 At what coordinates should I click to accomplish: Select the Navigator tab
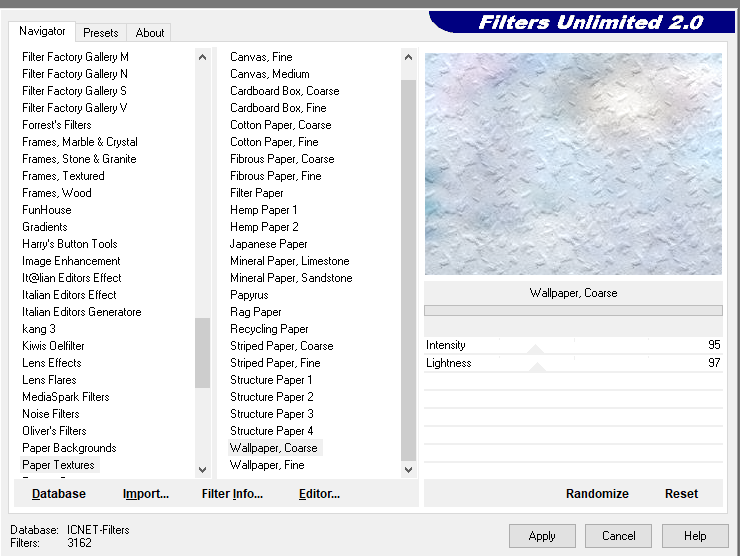pyautogui.click(x=43, y=32)
